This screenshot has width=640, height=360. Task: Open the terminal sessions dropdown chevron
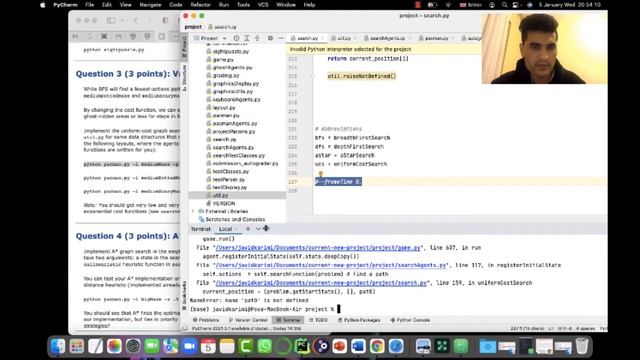pyautogui.click(x=258, y=229)
